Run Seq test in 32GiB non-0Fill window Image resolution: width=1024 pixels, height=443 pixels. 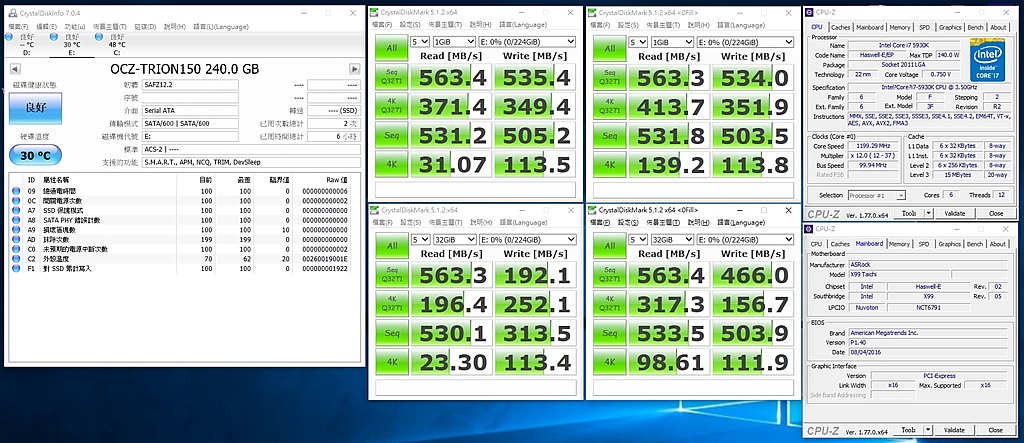(391, 333)
